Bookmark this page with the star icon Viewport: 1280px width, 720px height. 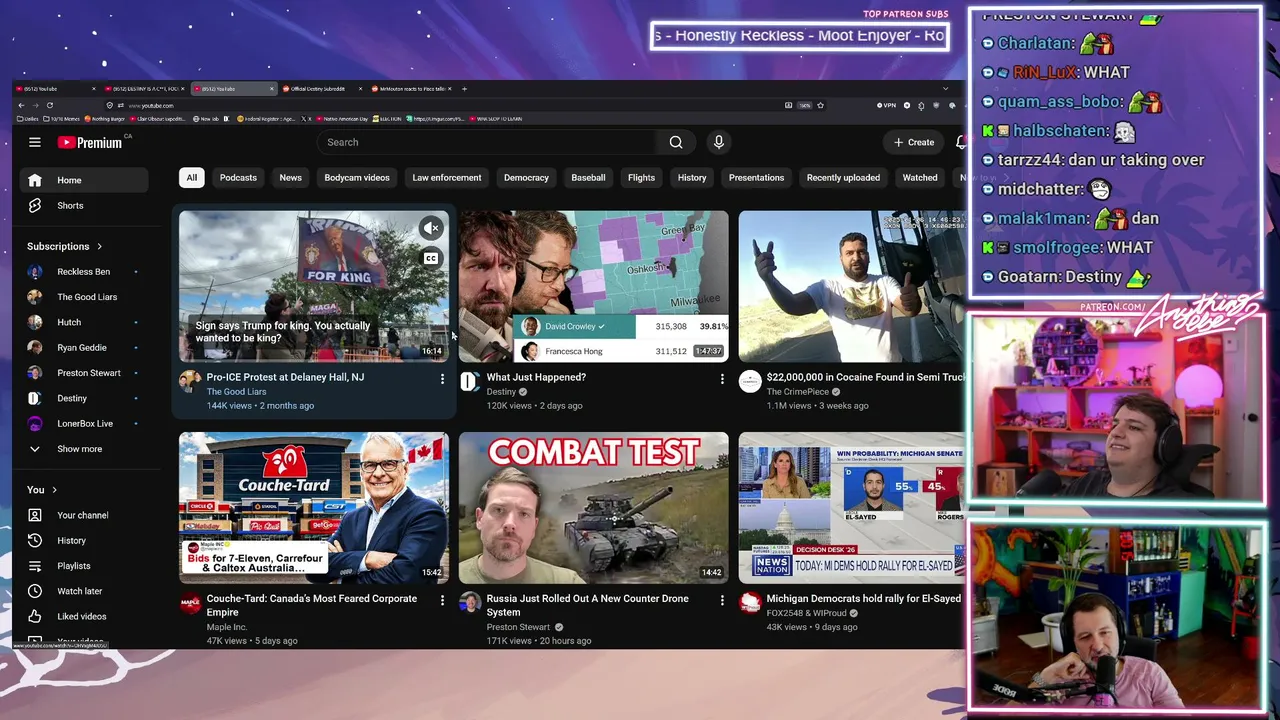[x=820, y=105]
